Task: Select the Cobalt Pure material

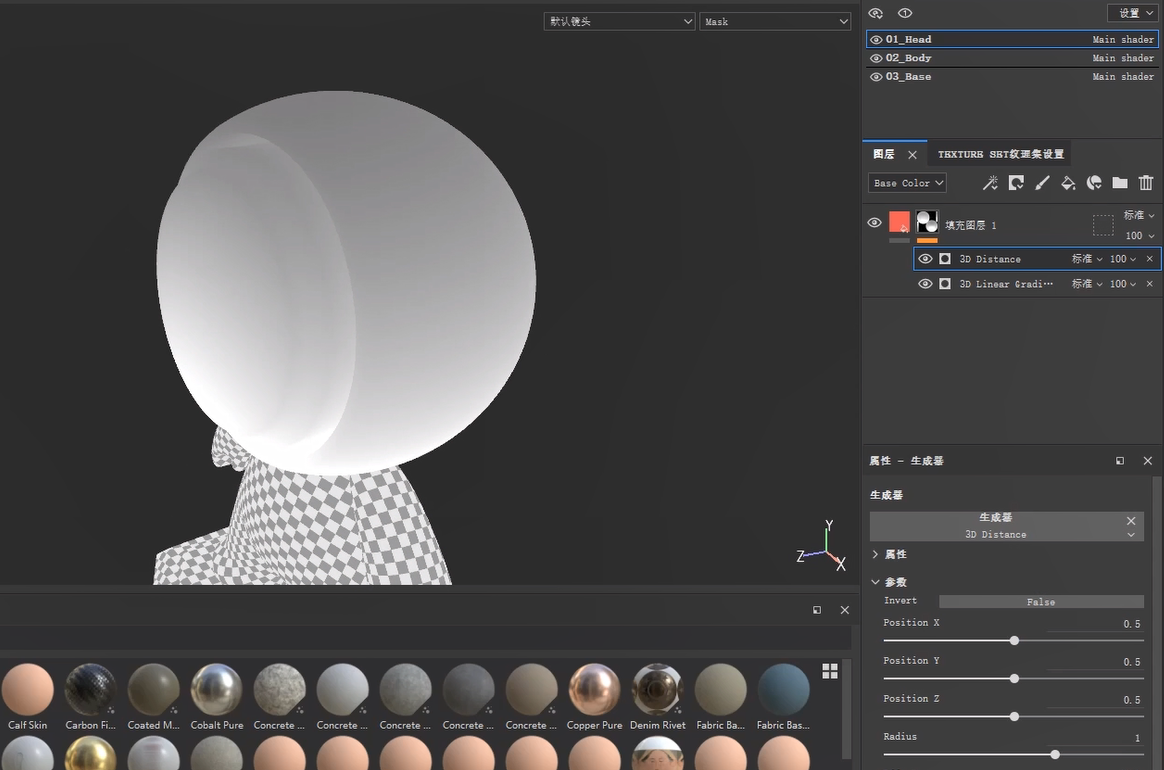Action: coord(217,697)
